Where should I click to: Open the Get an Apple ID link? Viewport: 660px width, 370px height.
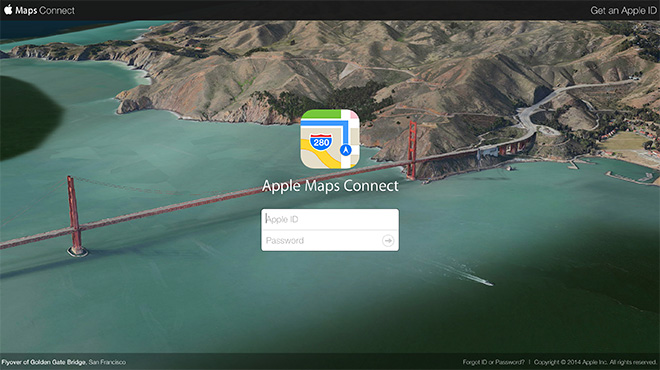(x=623, y=11)
